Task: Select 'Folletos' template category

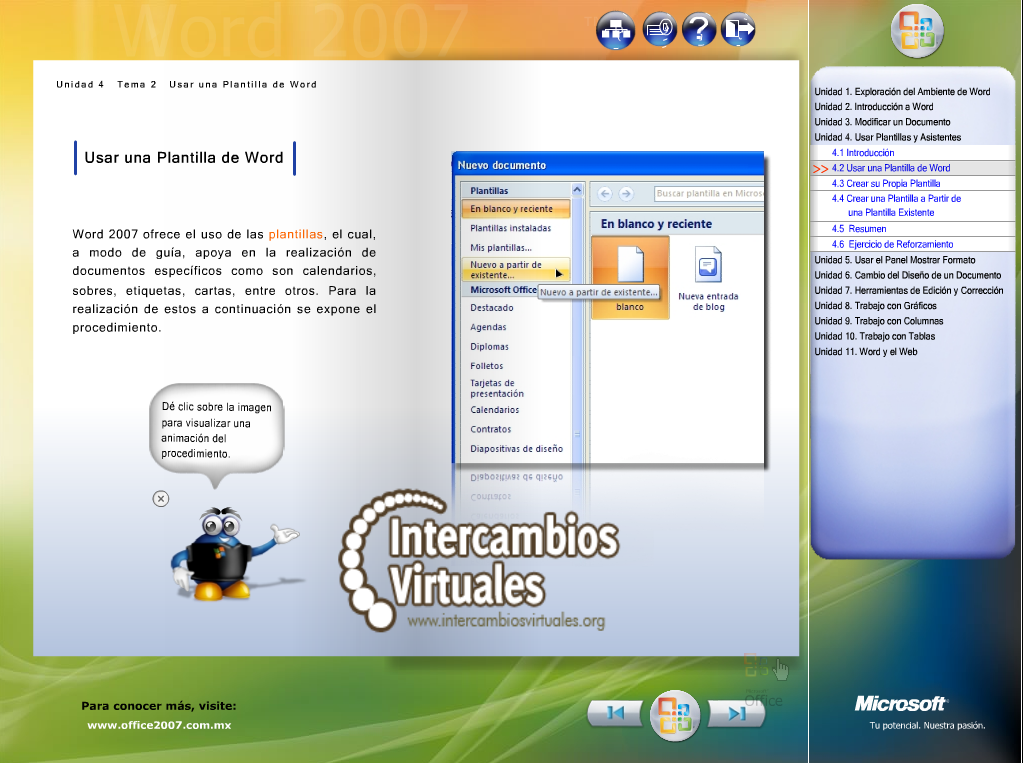Action: (487, 366)
